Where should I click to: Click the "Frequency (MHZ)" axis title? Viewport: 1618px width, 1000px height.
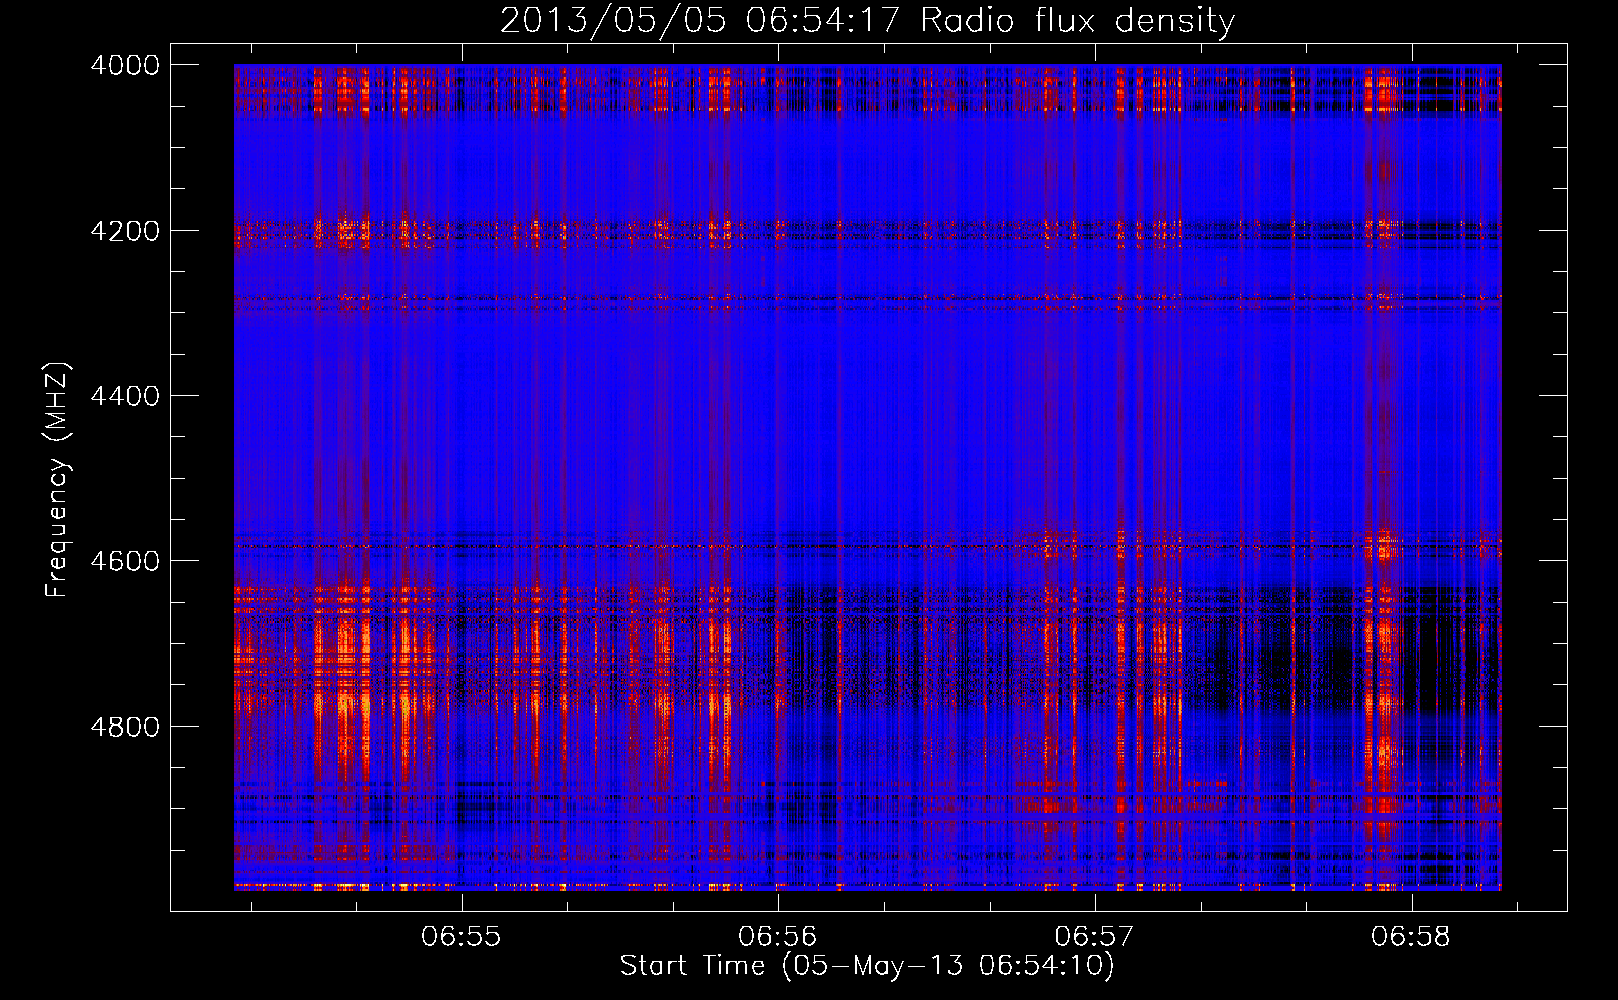click(x=57, y=479)
